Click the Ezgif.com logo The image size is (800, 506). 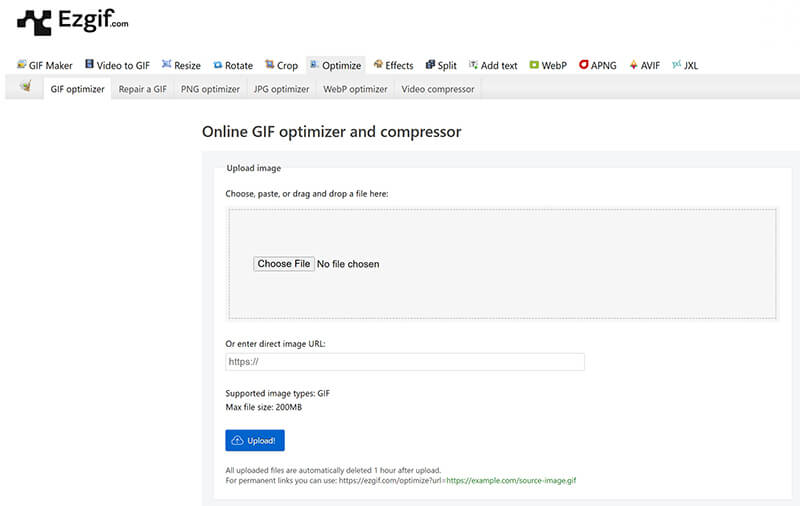[72, 21]
